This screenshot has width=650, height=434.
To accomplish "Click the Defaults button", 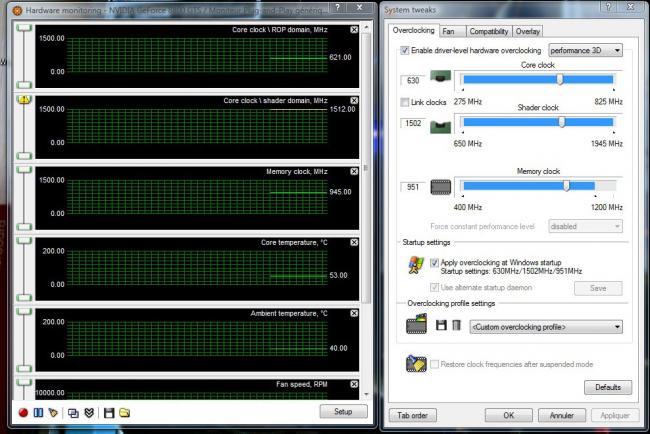I will pos(608,387).
